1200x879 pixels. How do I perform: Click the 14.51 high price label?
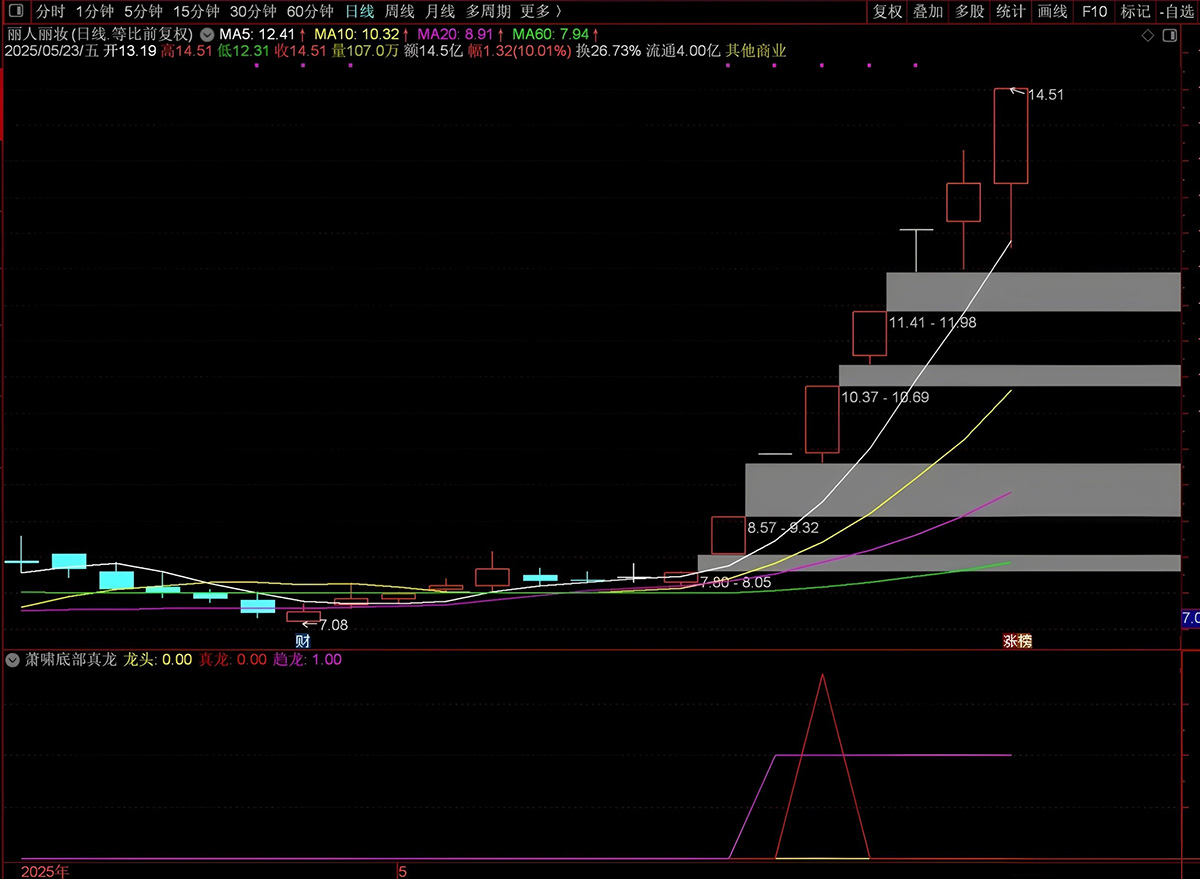pos(1046,95)
